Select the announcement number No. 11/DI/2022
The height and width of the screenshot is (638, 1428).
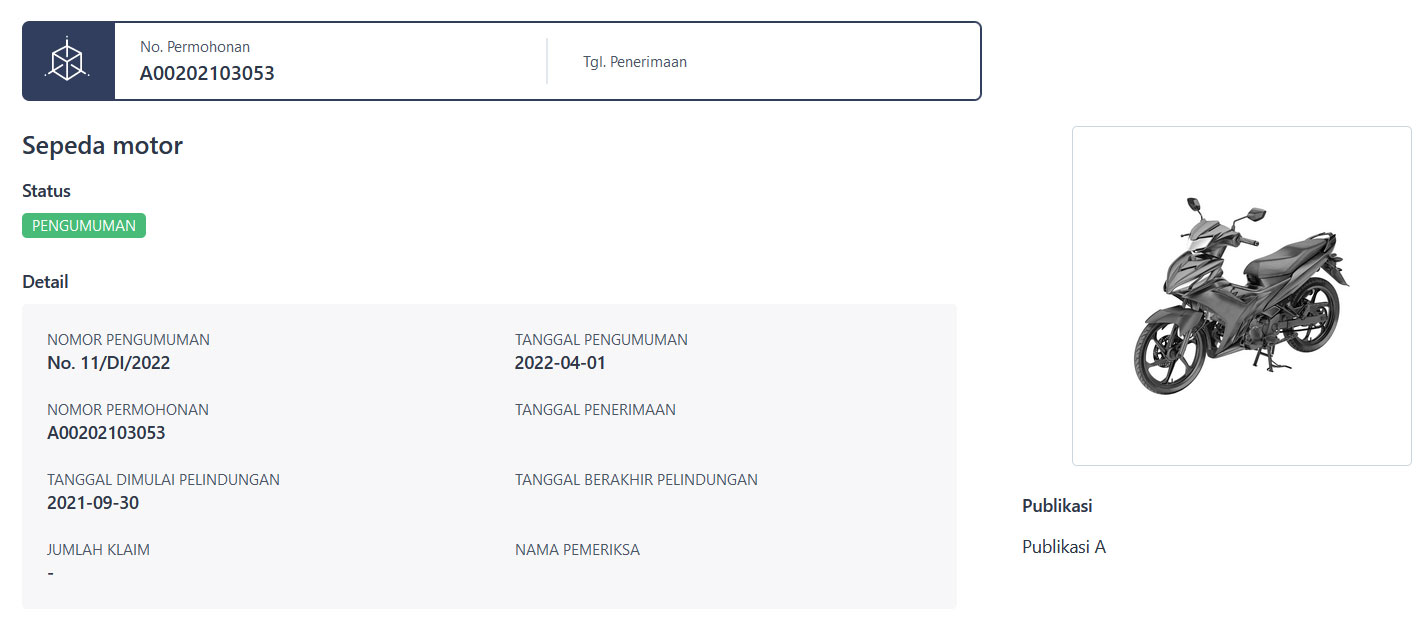(109, 363)
